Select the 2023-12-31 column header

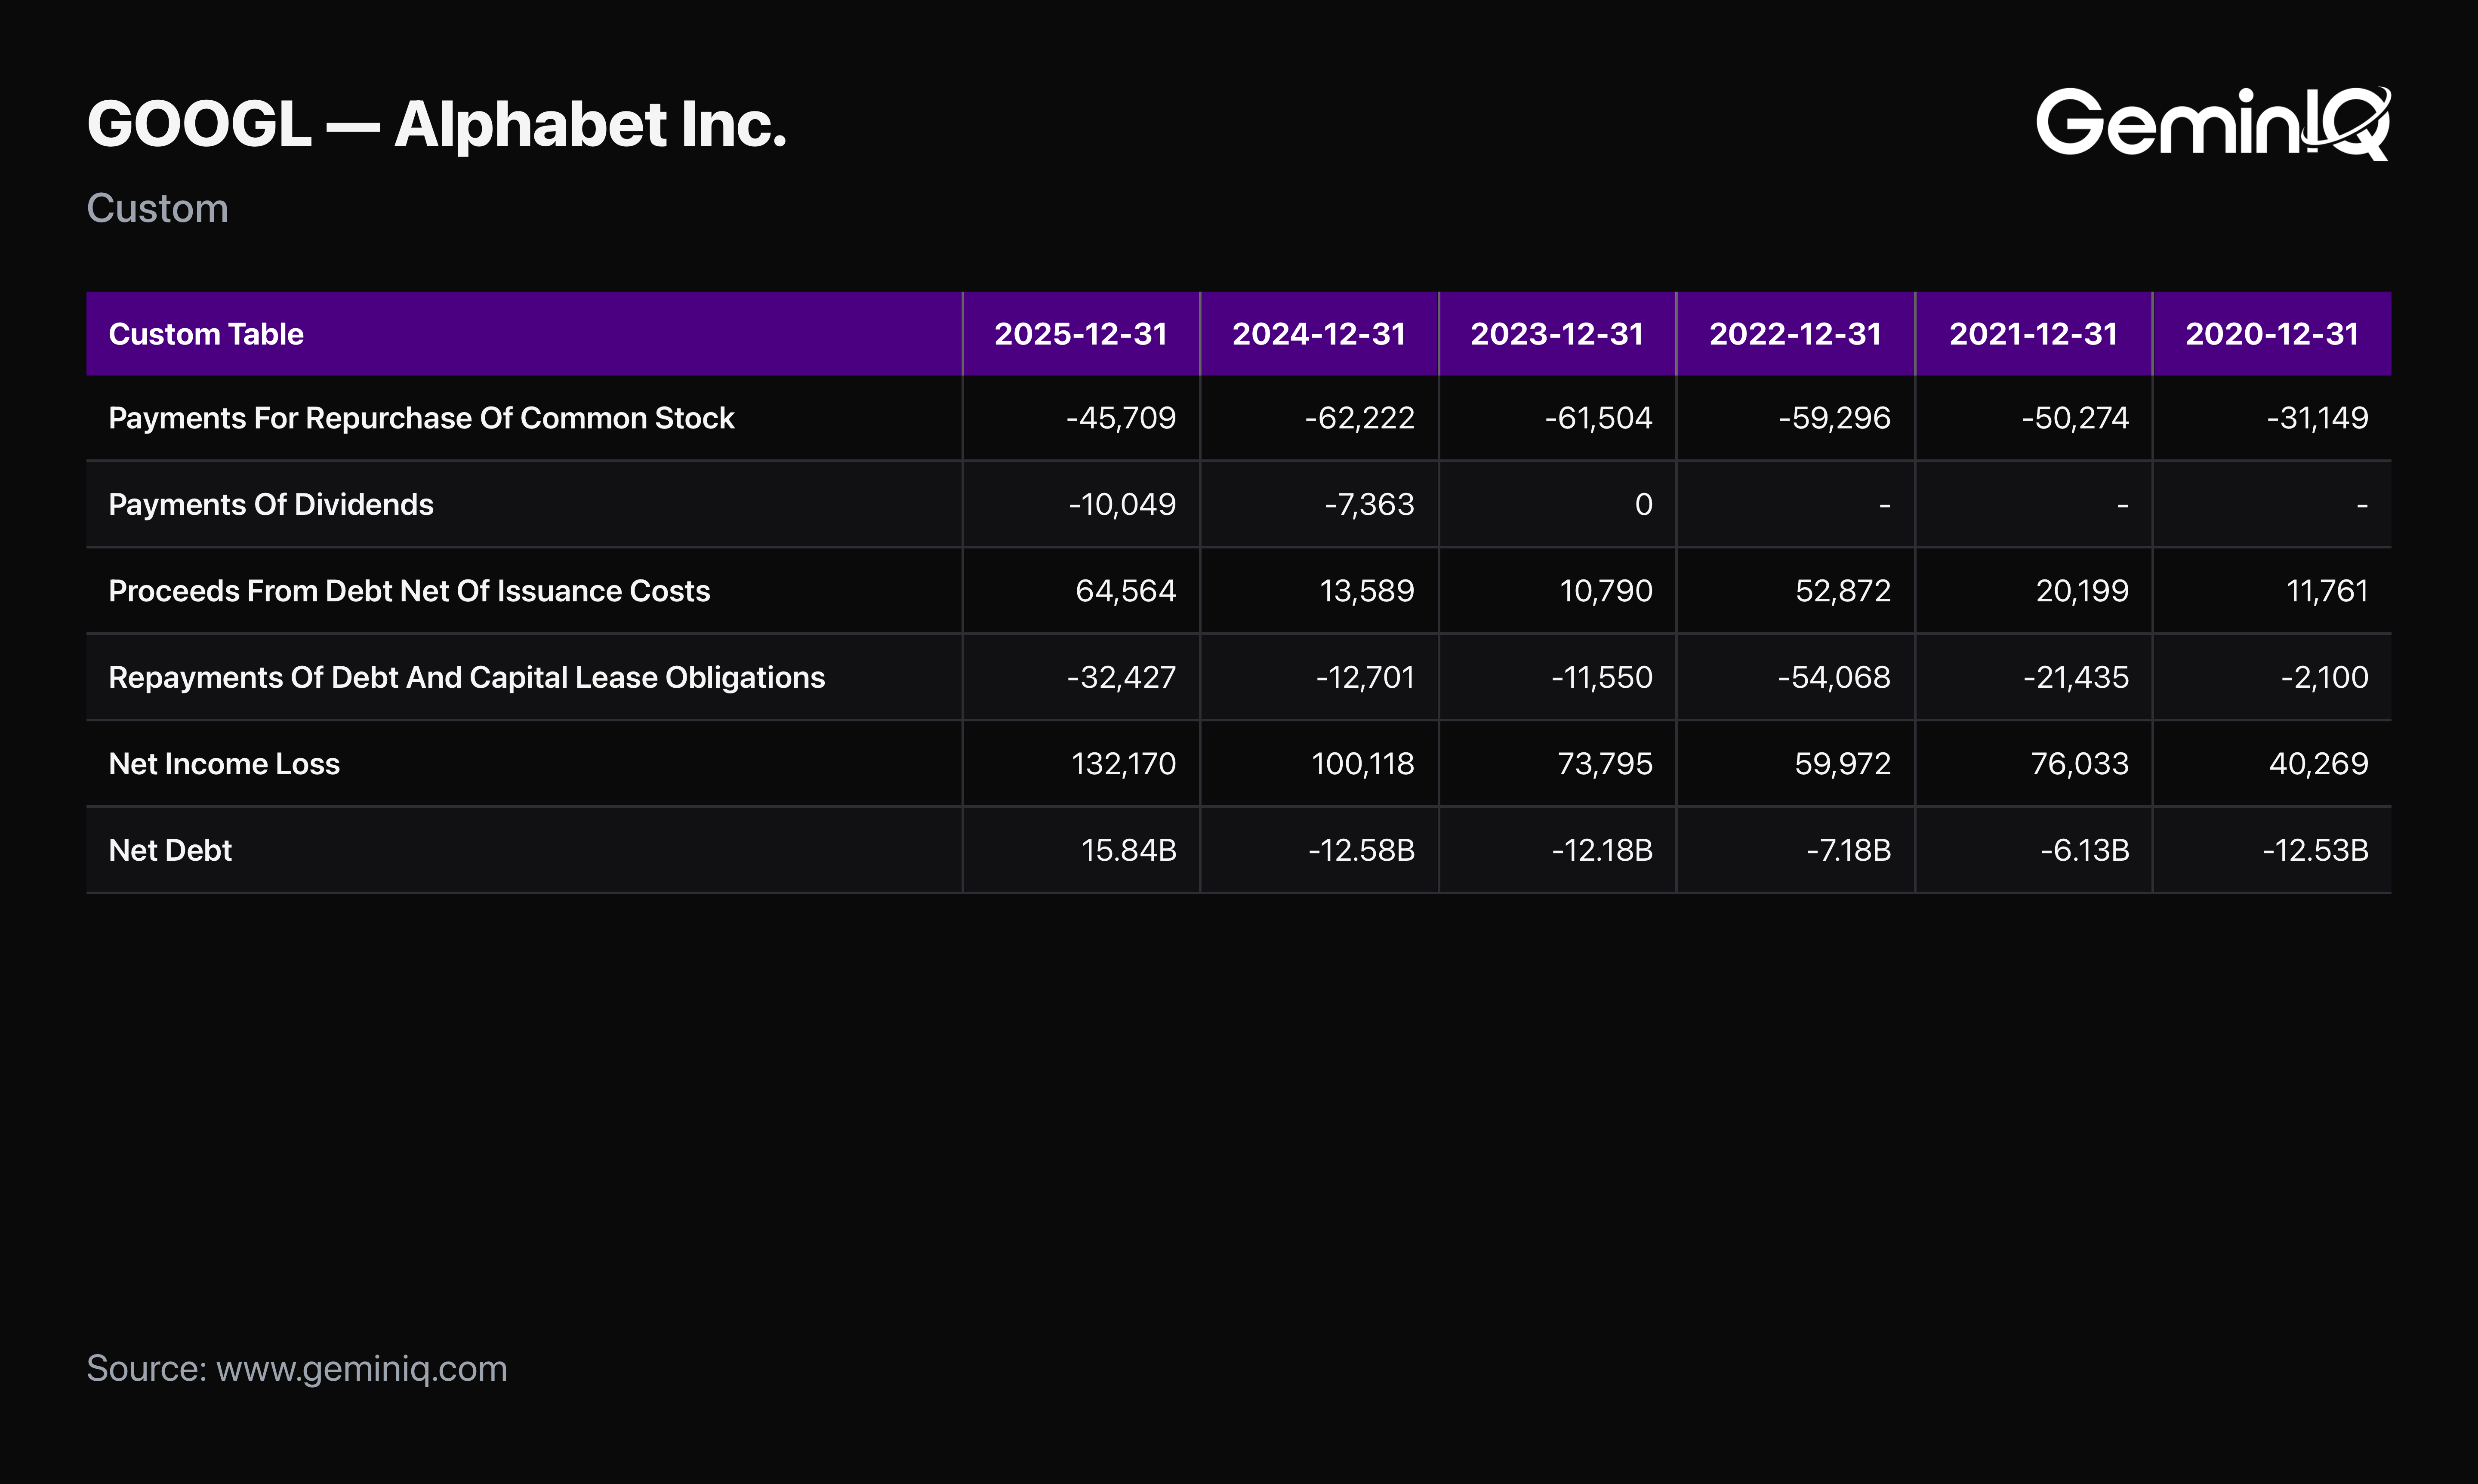pos(1557,334)
